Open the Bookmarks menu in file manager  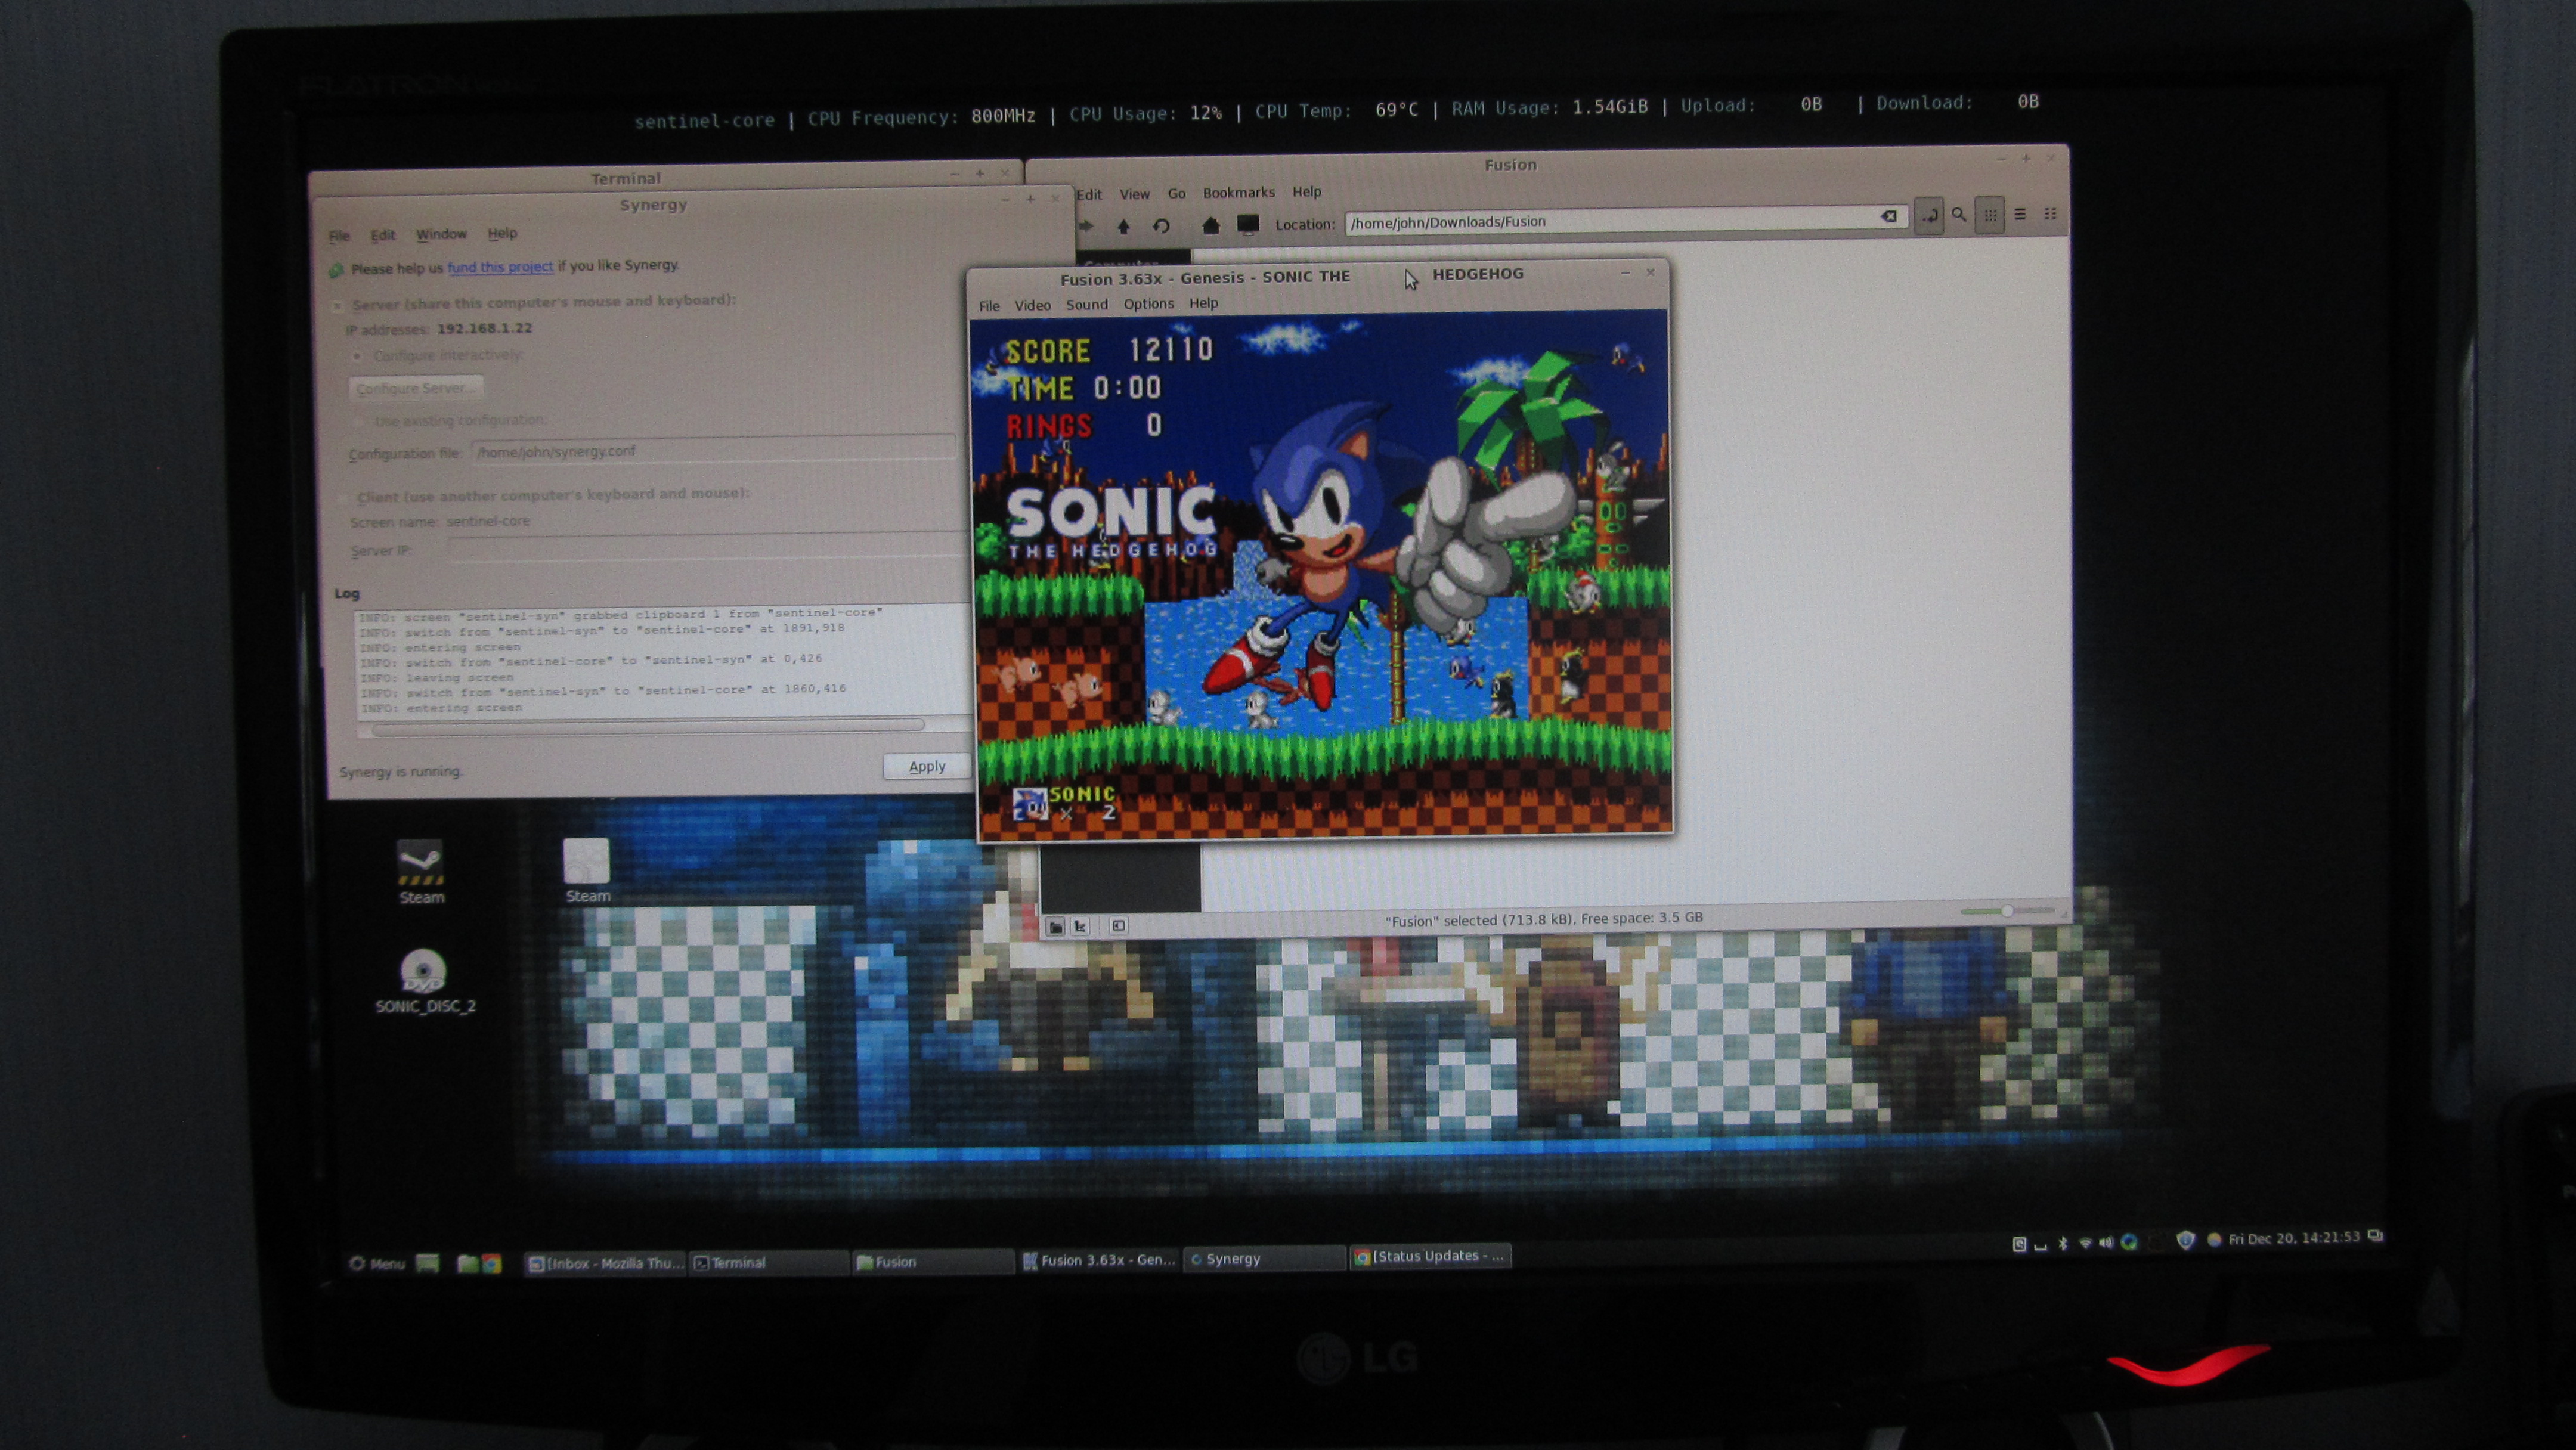[x=1238, y=193]
